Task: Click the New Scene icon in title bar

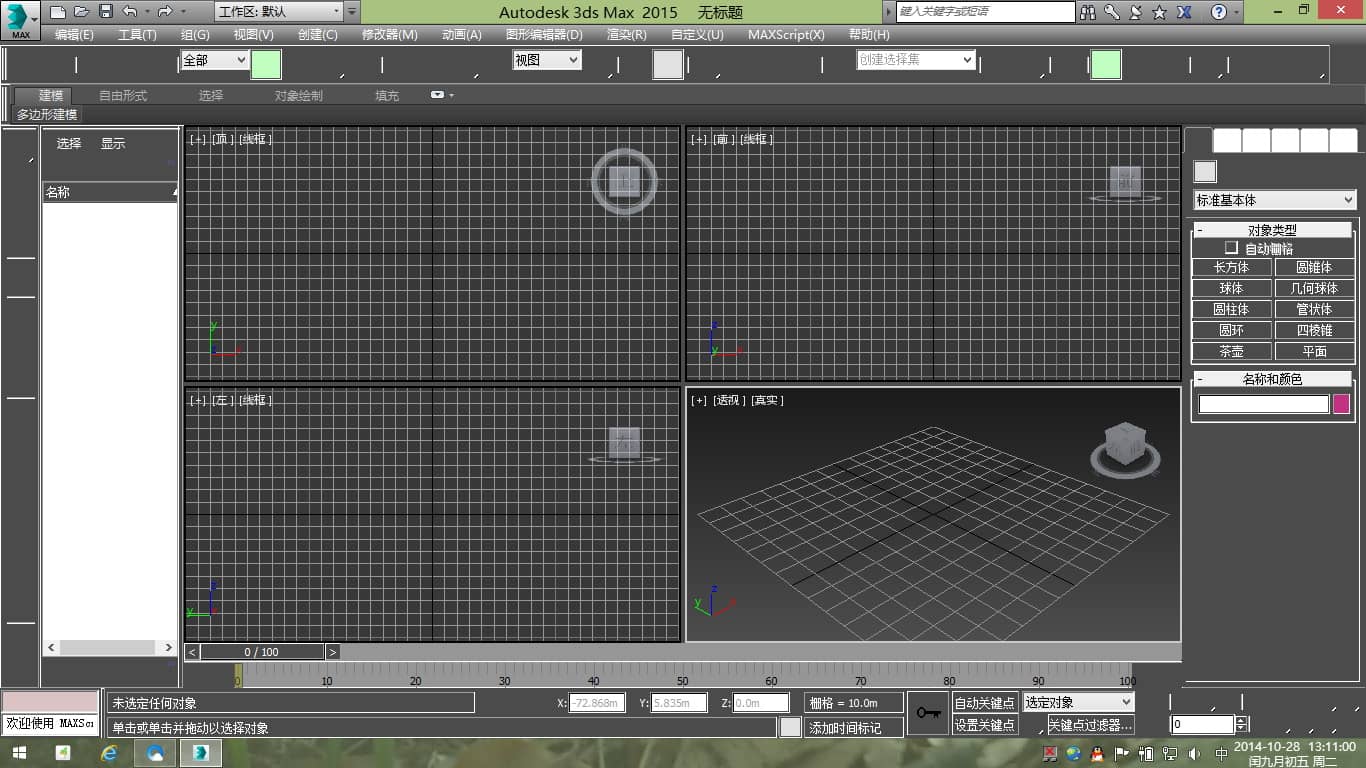Action: tap(58, 12)
